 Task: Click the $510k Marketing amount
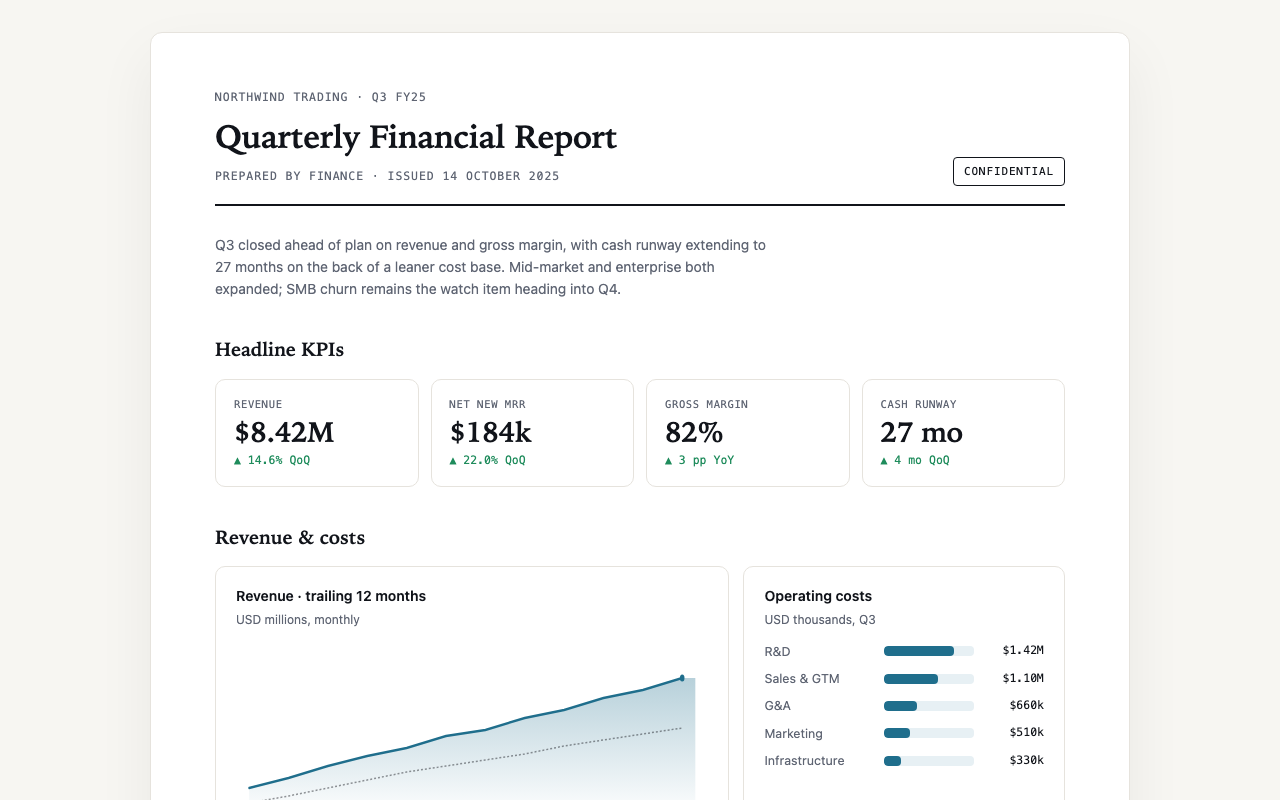click(x=1027, y=733)
